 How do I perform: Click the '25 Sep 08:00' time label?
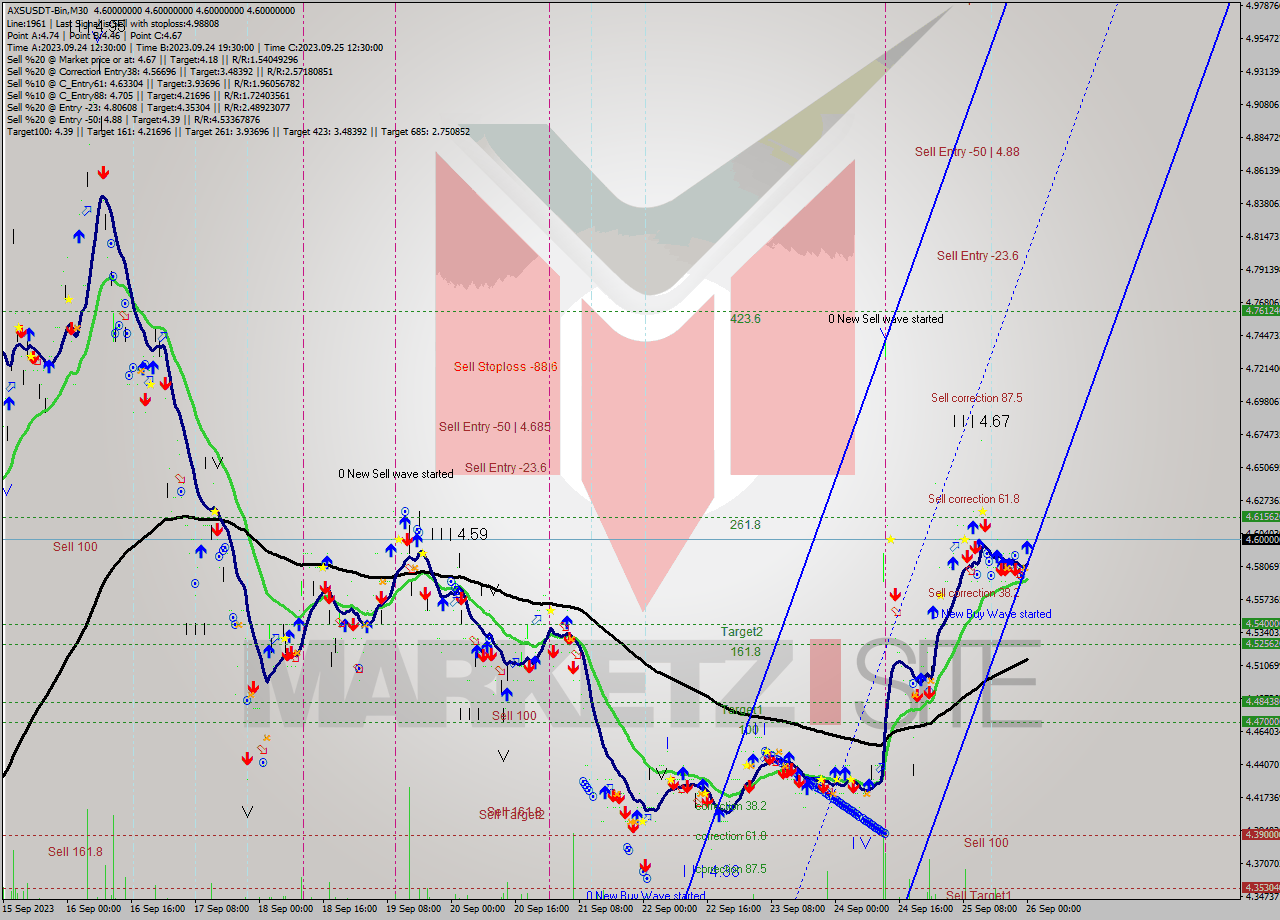(988, 909)
